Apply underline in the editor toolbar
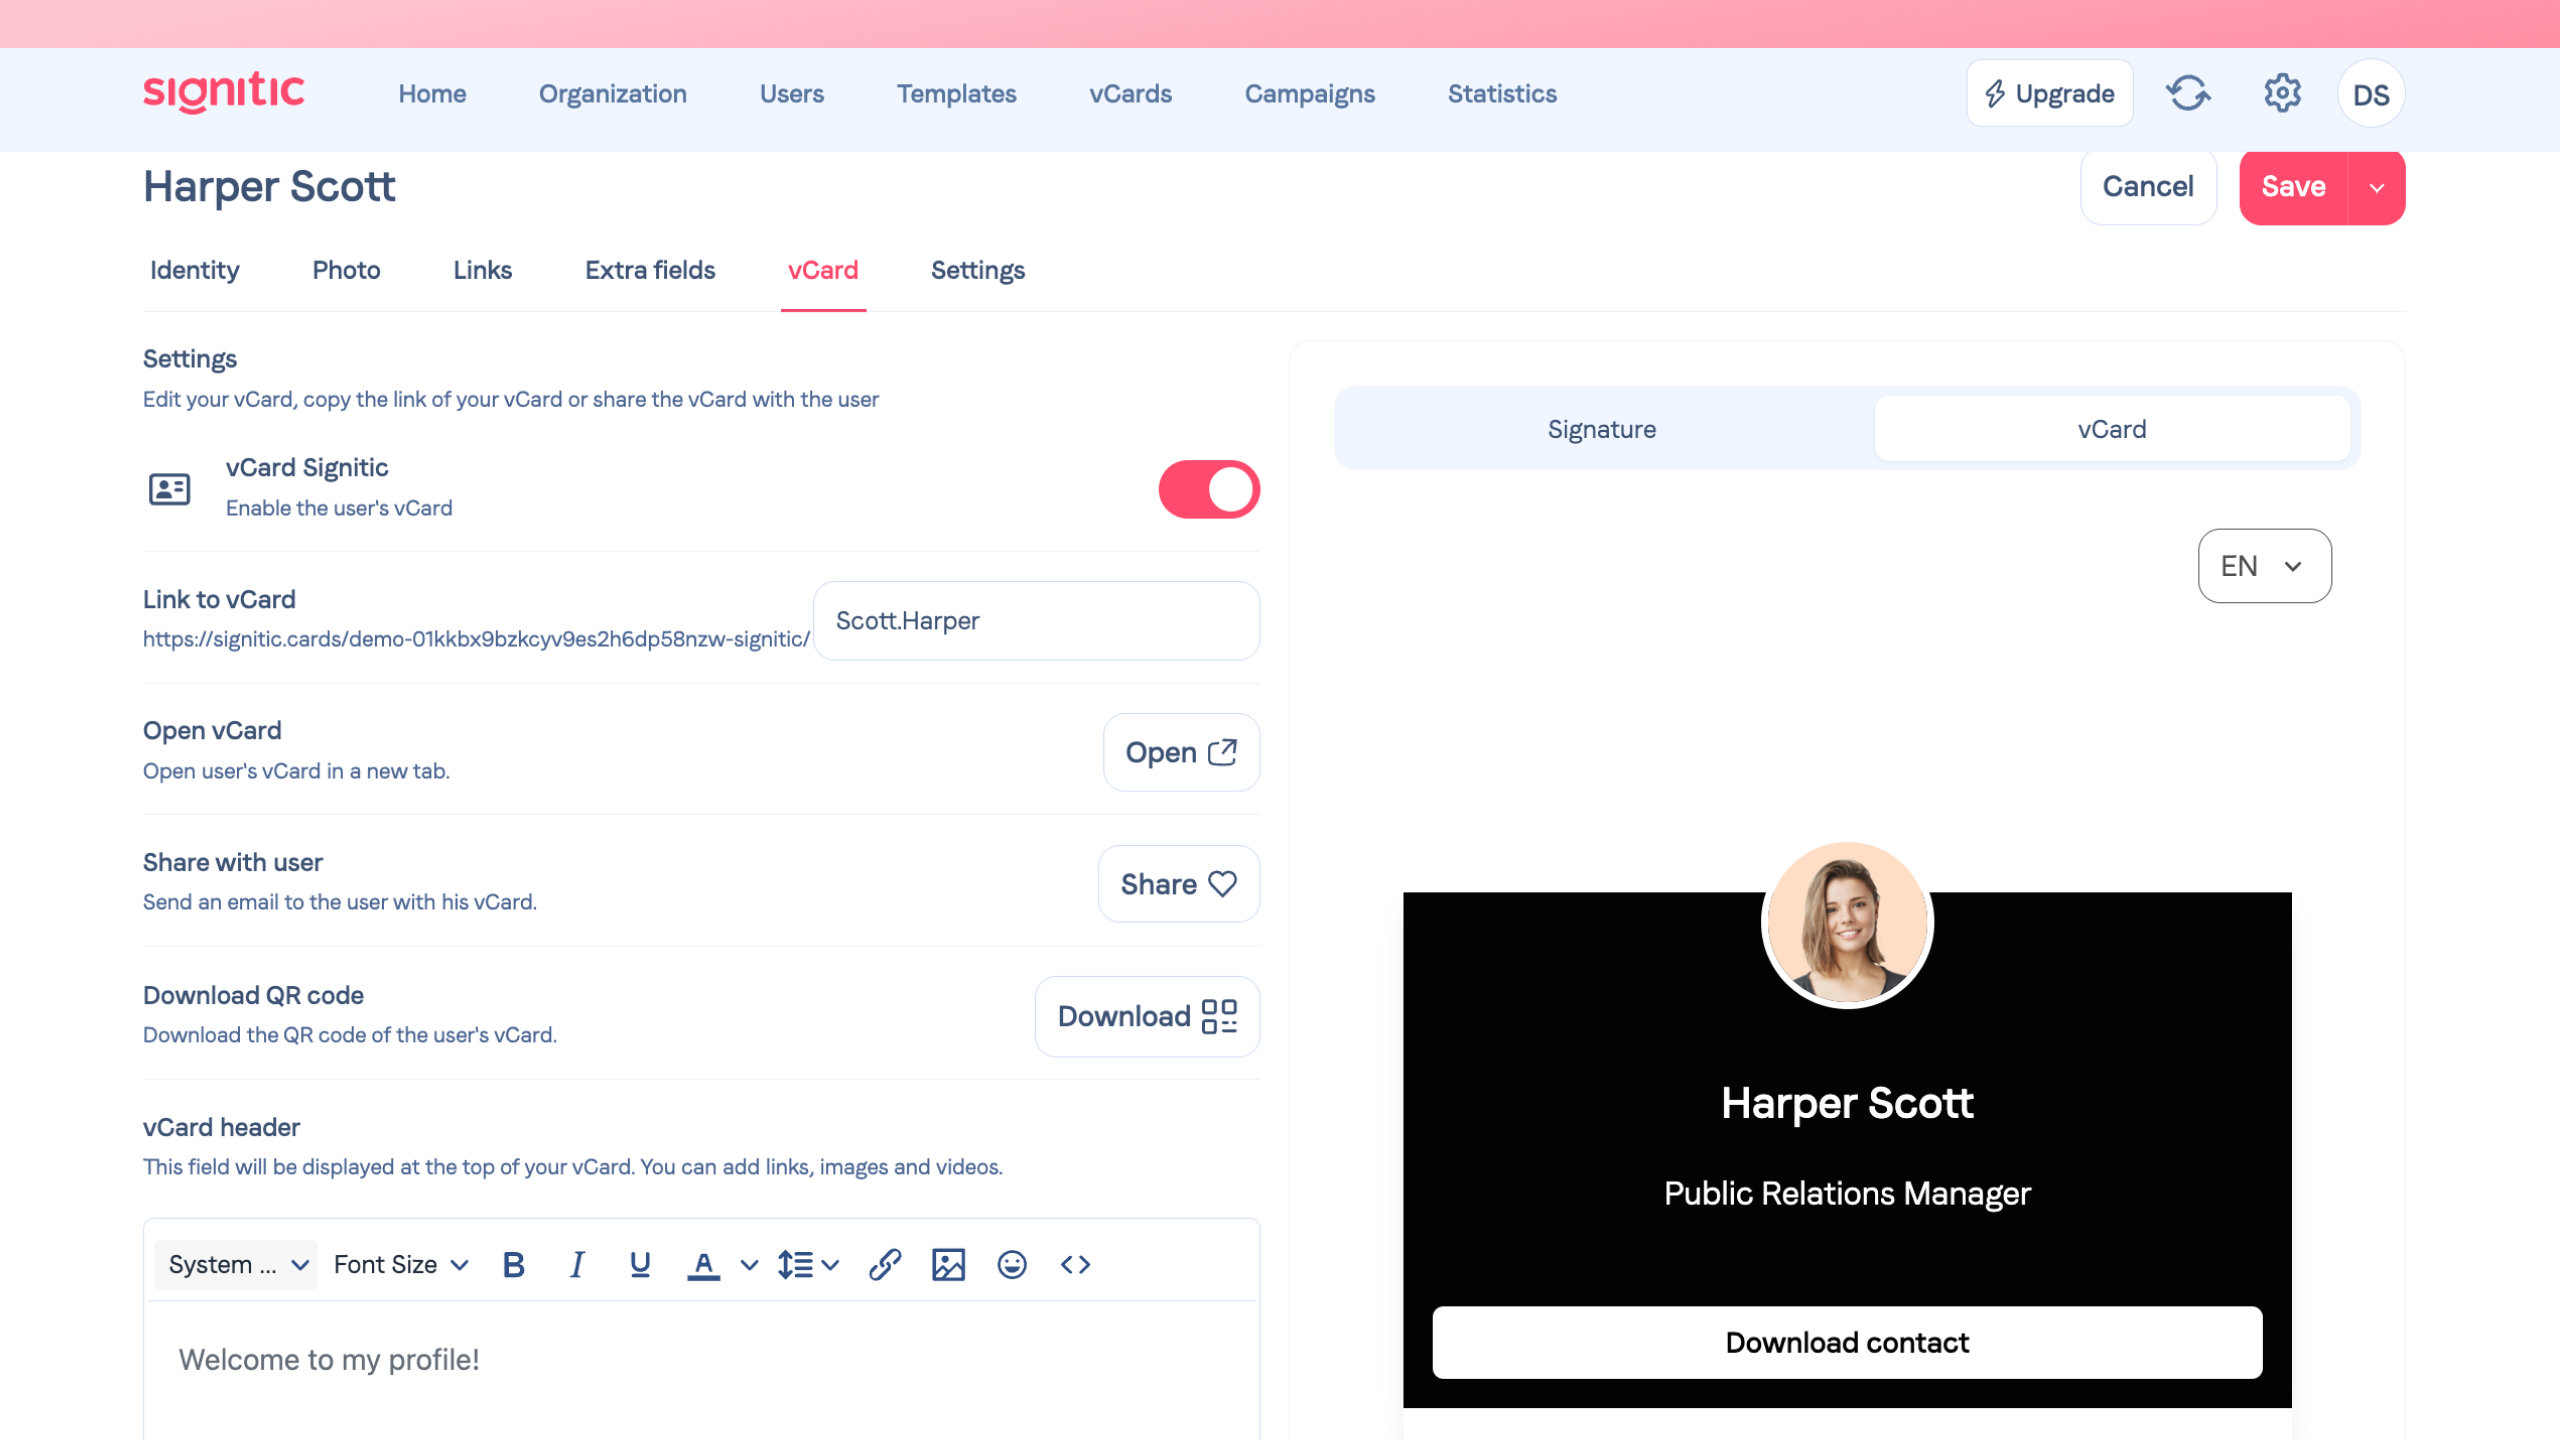Image resolution: width=2560 pixels, height=1440 pixels. [640, 1265]
